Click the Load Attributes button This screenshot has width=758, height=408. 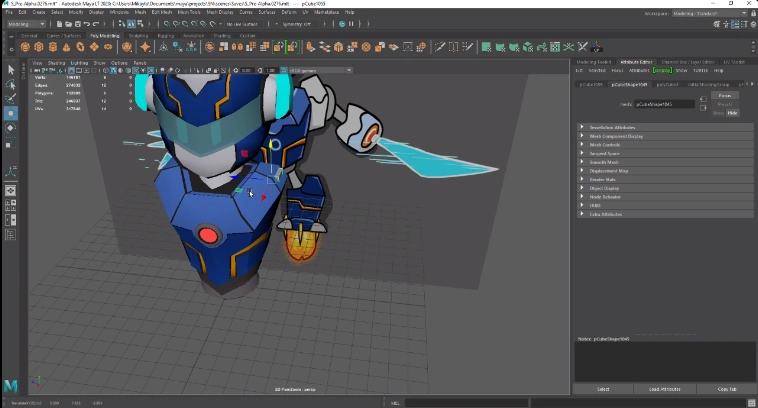point(665,388)
